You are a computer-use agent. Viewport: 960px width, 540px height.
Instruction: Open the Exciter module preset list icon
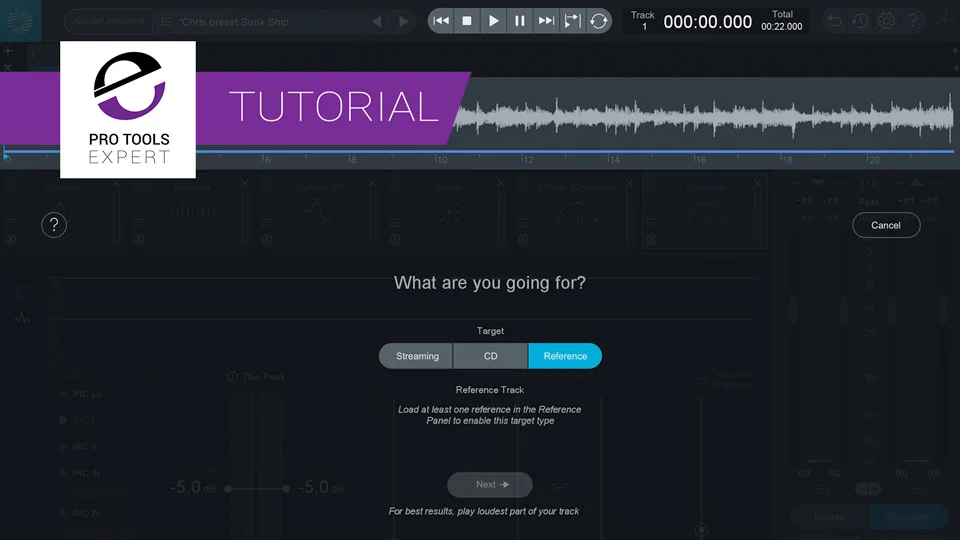pos(395,222)
